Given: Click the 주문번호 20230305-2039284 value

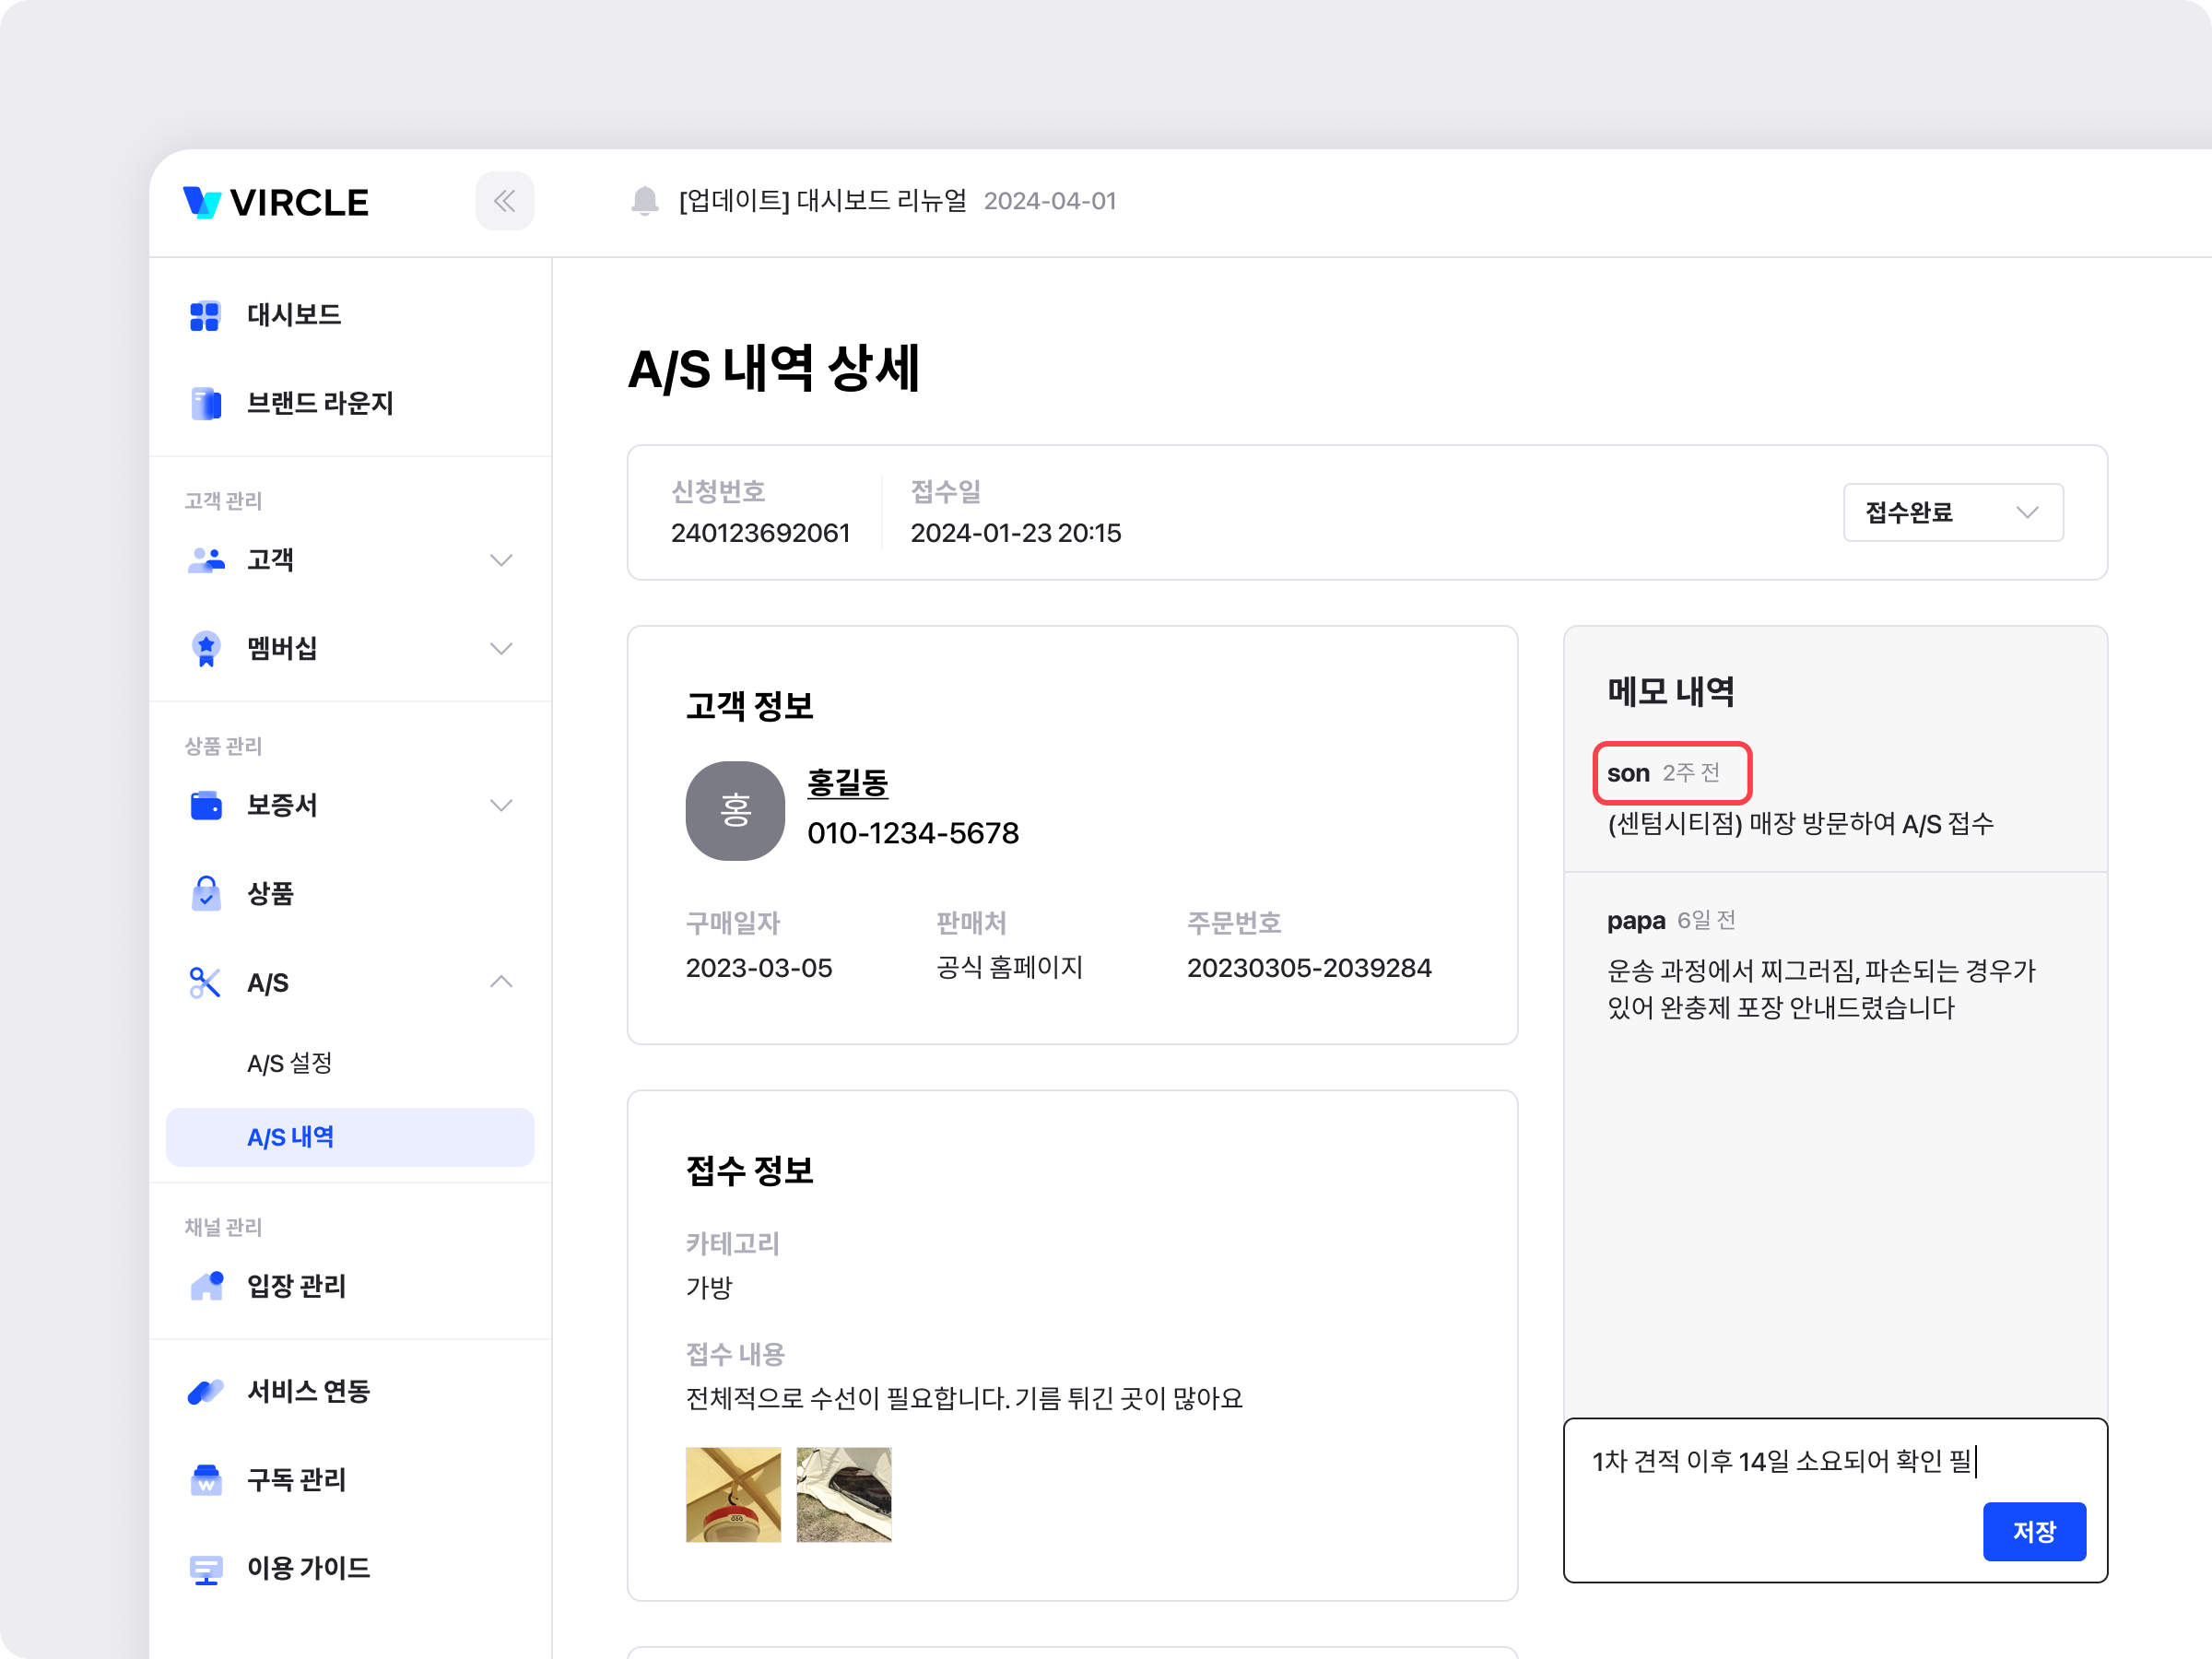Looking at the screenshot, I should [1309, 968].
